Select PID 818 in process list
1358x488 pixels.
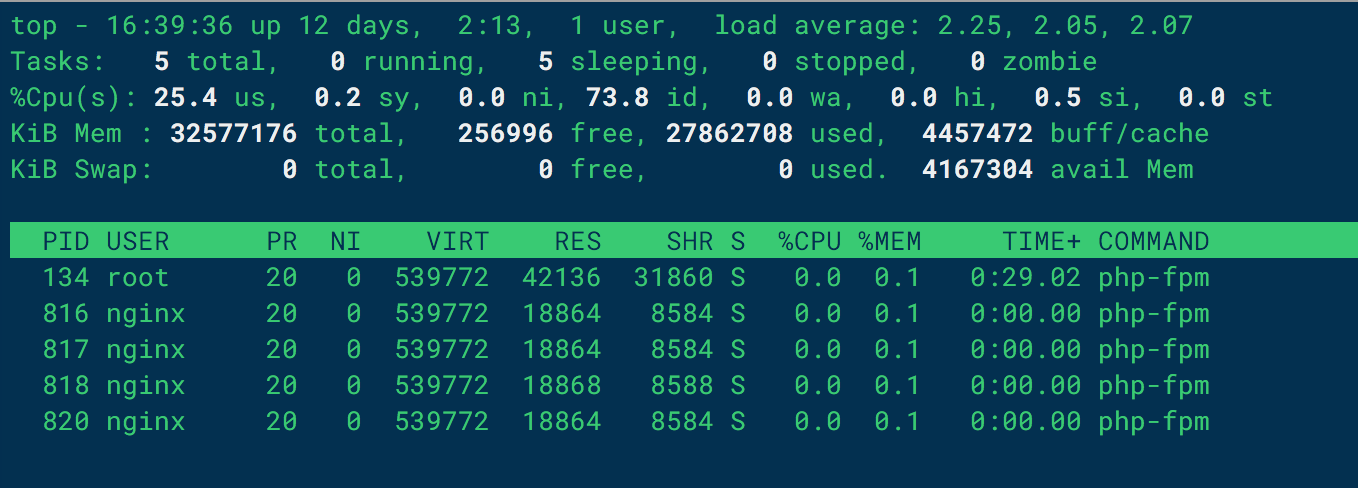(x=66, y=385)
